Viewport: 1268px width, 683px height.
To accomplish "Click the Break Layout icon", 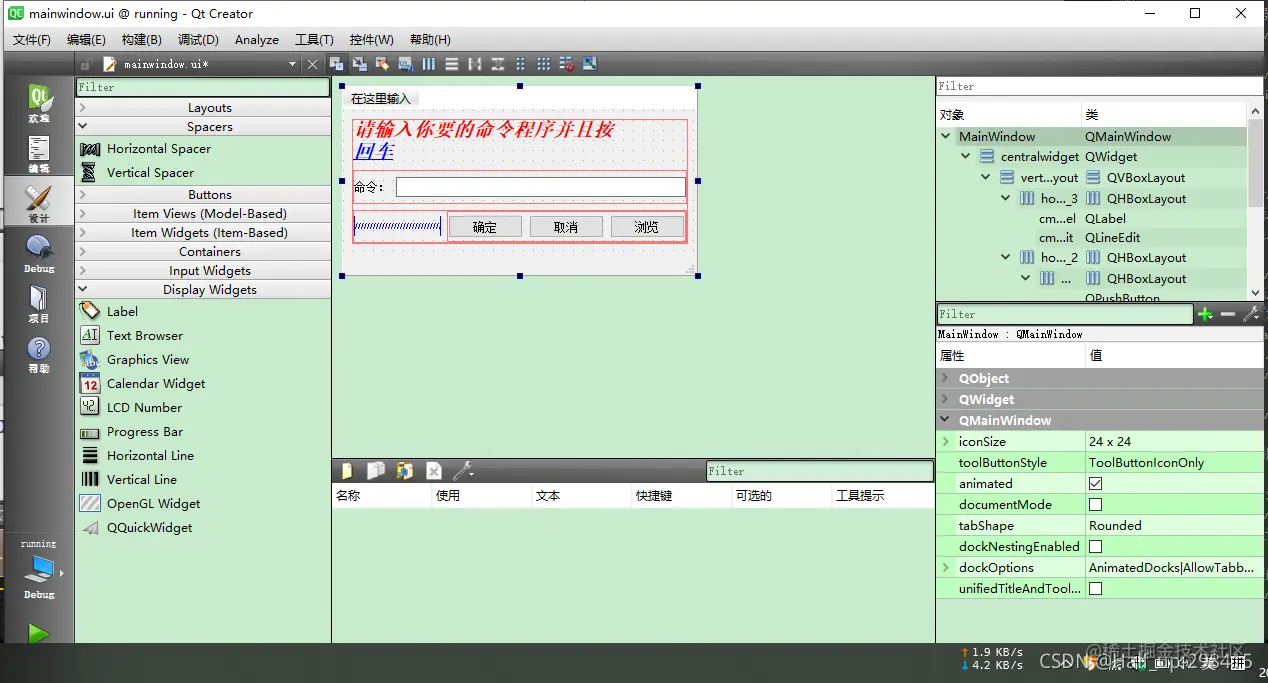I will [567, 64].
